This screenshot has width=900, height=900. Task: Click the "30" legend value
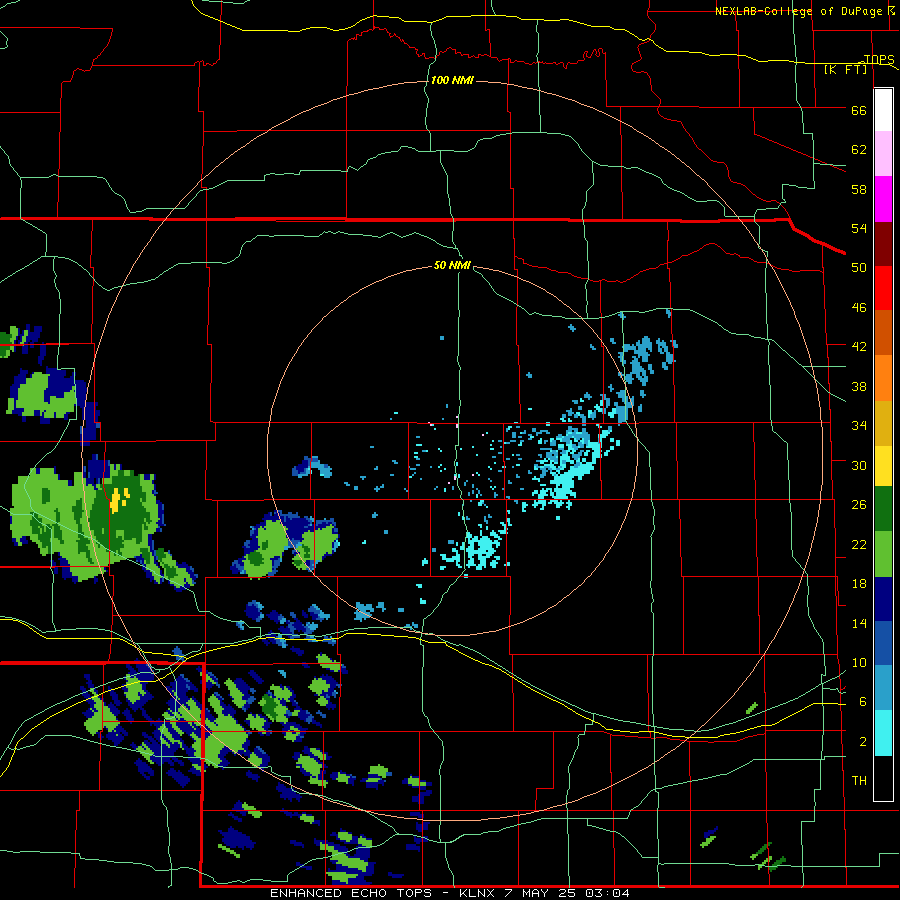[859, 465]
